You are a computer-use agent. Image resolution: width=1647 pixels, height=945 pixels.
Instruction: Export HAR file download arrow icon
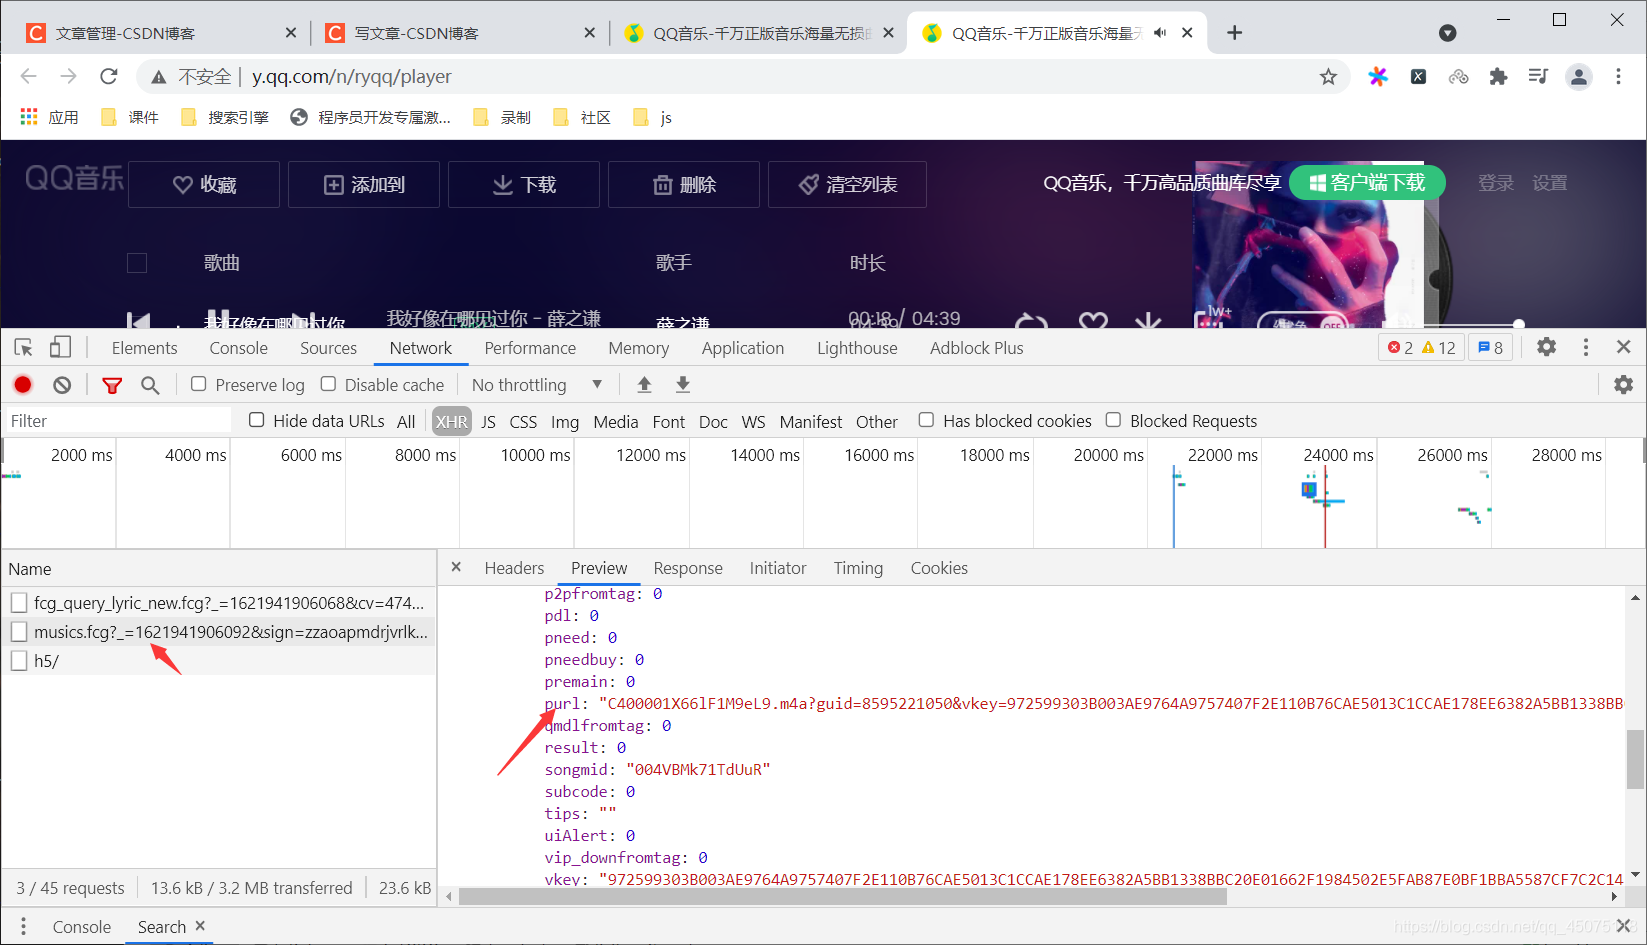tap(683, 384)
